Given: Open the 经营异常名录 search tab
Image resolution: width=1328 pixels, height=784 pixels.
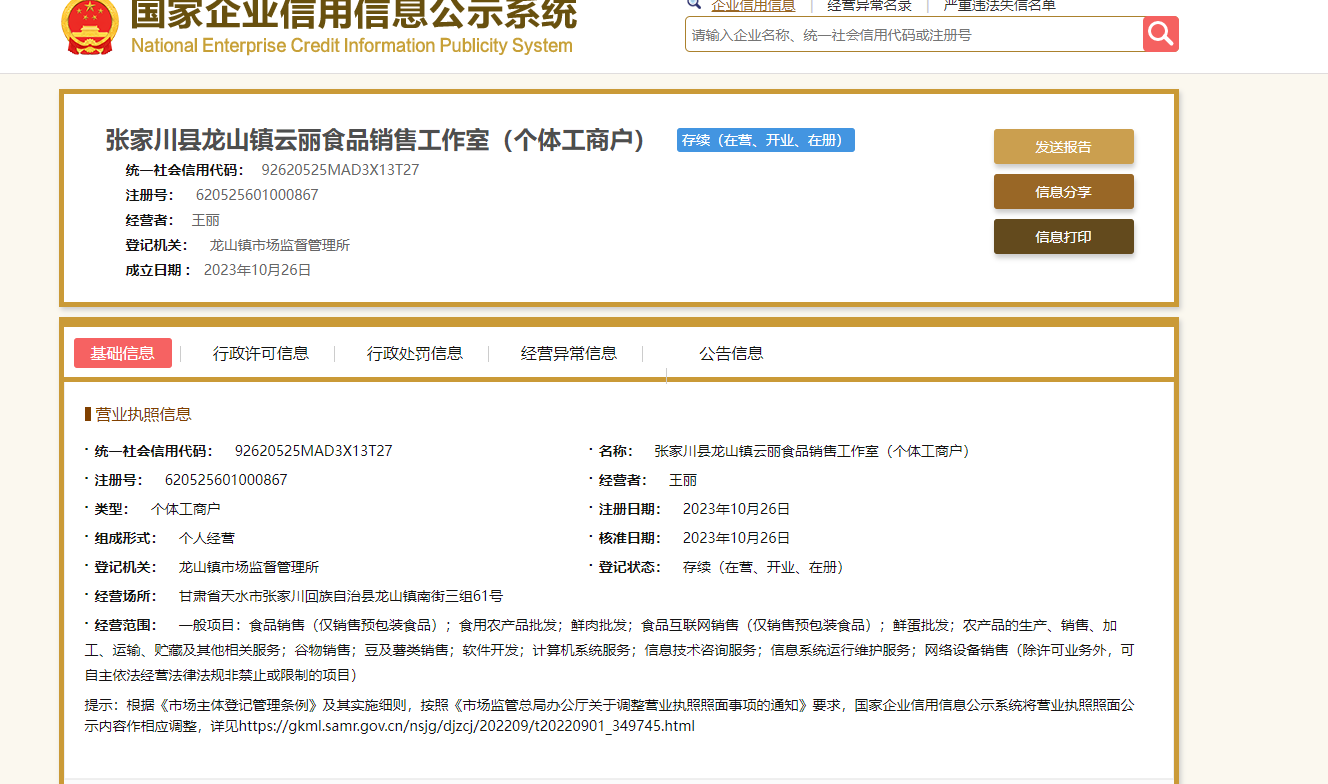Looking at the screenshot, I should pyautogui.click(x=869, y=6).
